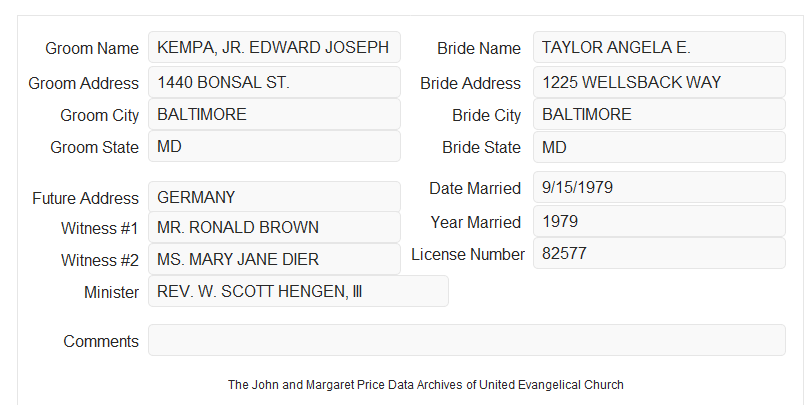805x405 pixels.
Task: Click the Groom Name field
Action: (274, 47)
